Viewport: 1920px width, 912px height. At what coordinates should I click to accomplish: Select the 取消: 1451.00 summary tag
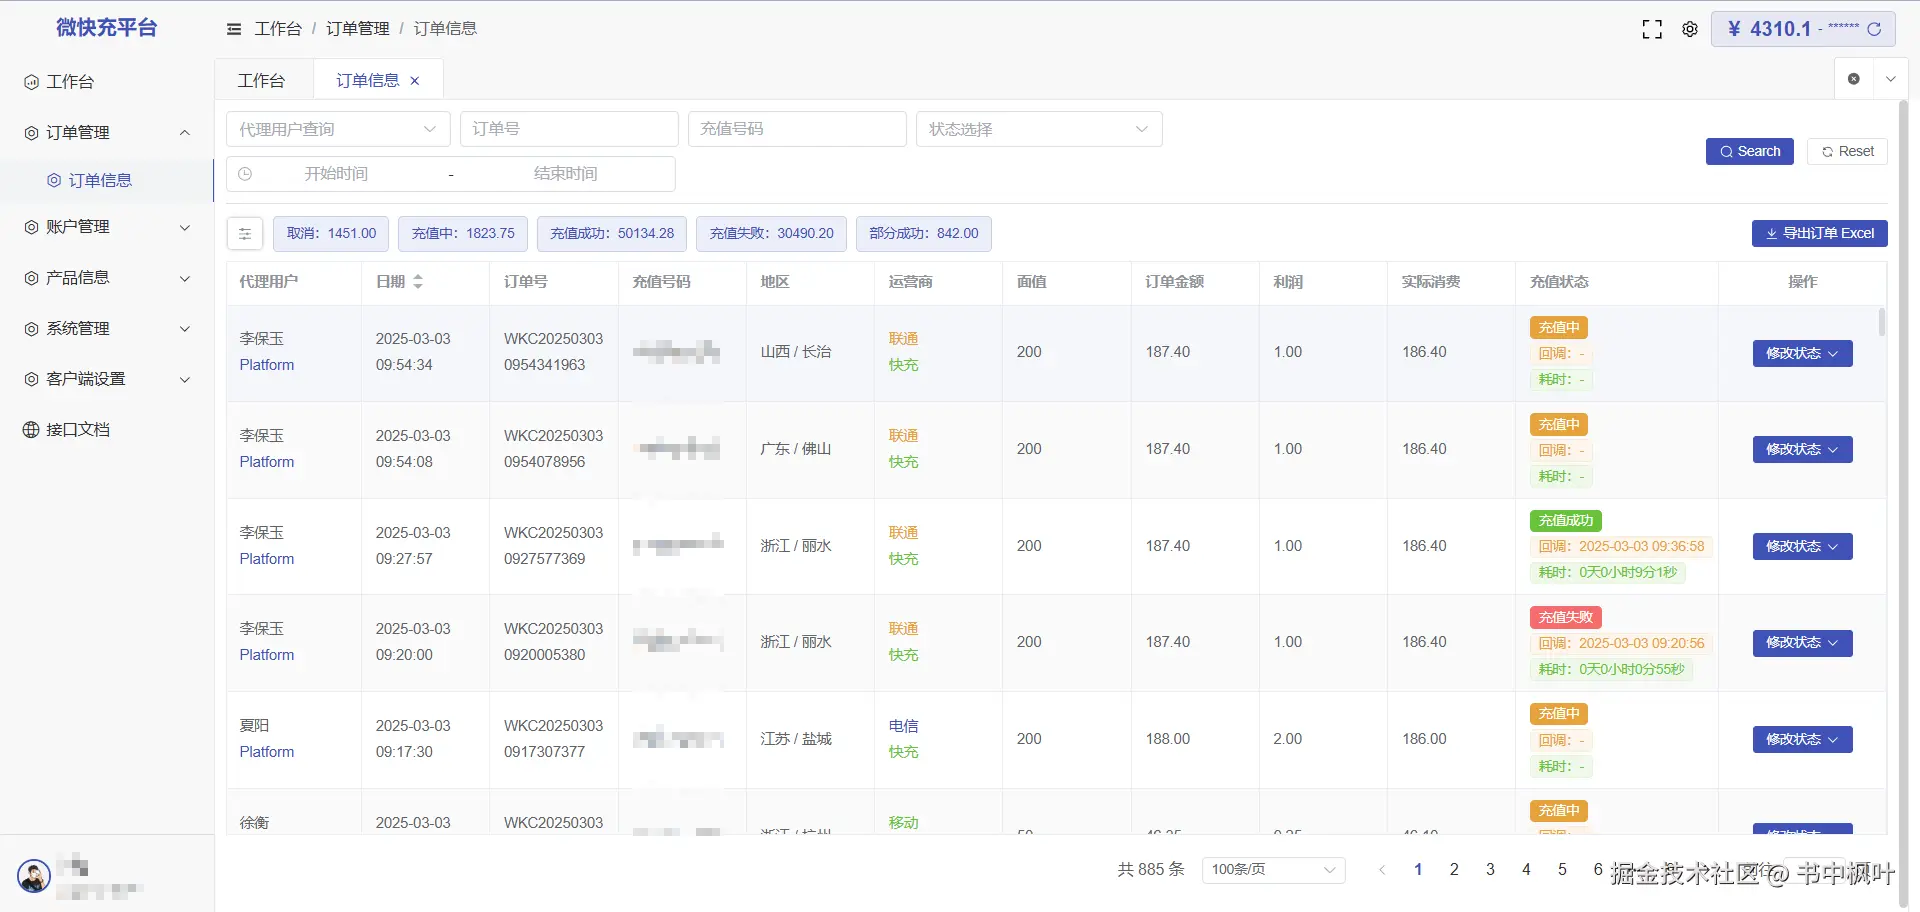tap(331, 233)
